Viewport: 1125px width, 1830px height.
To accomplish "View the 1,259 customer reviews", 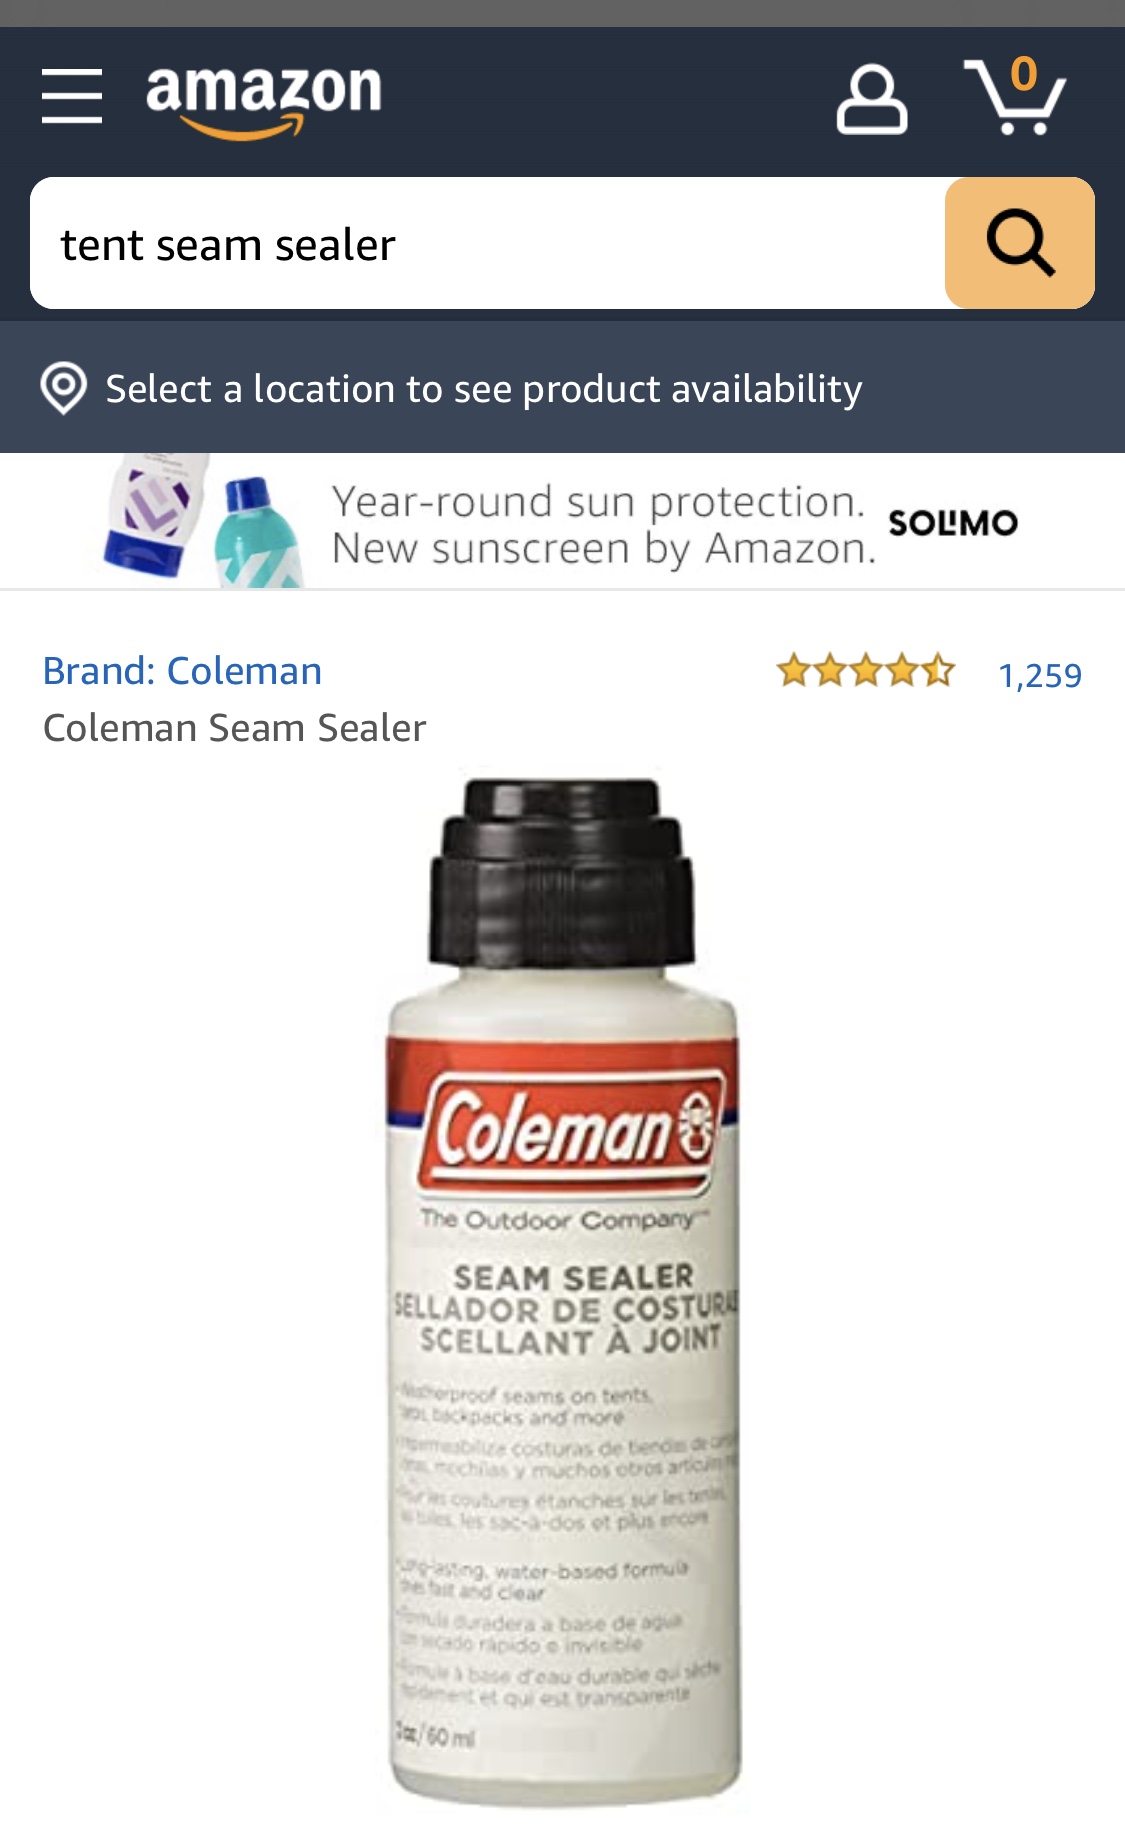I will tap(1040, 675).
